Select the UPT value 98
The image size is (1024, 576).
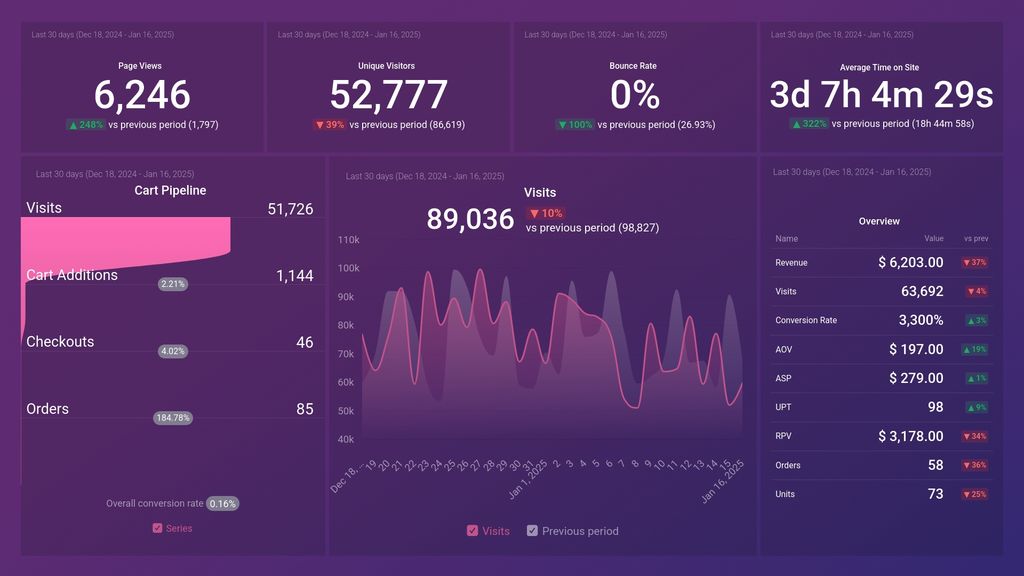click(935, 408)
